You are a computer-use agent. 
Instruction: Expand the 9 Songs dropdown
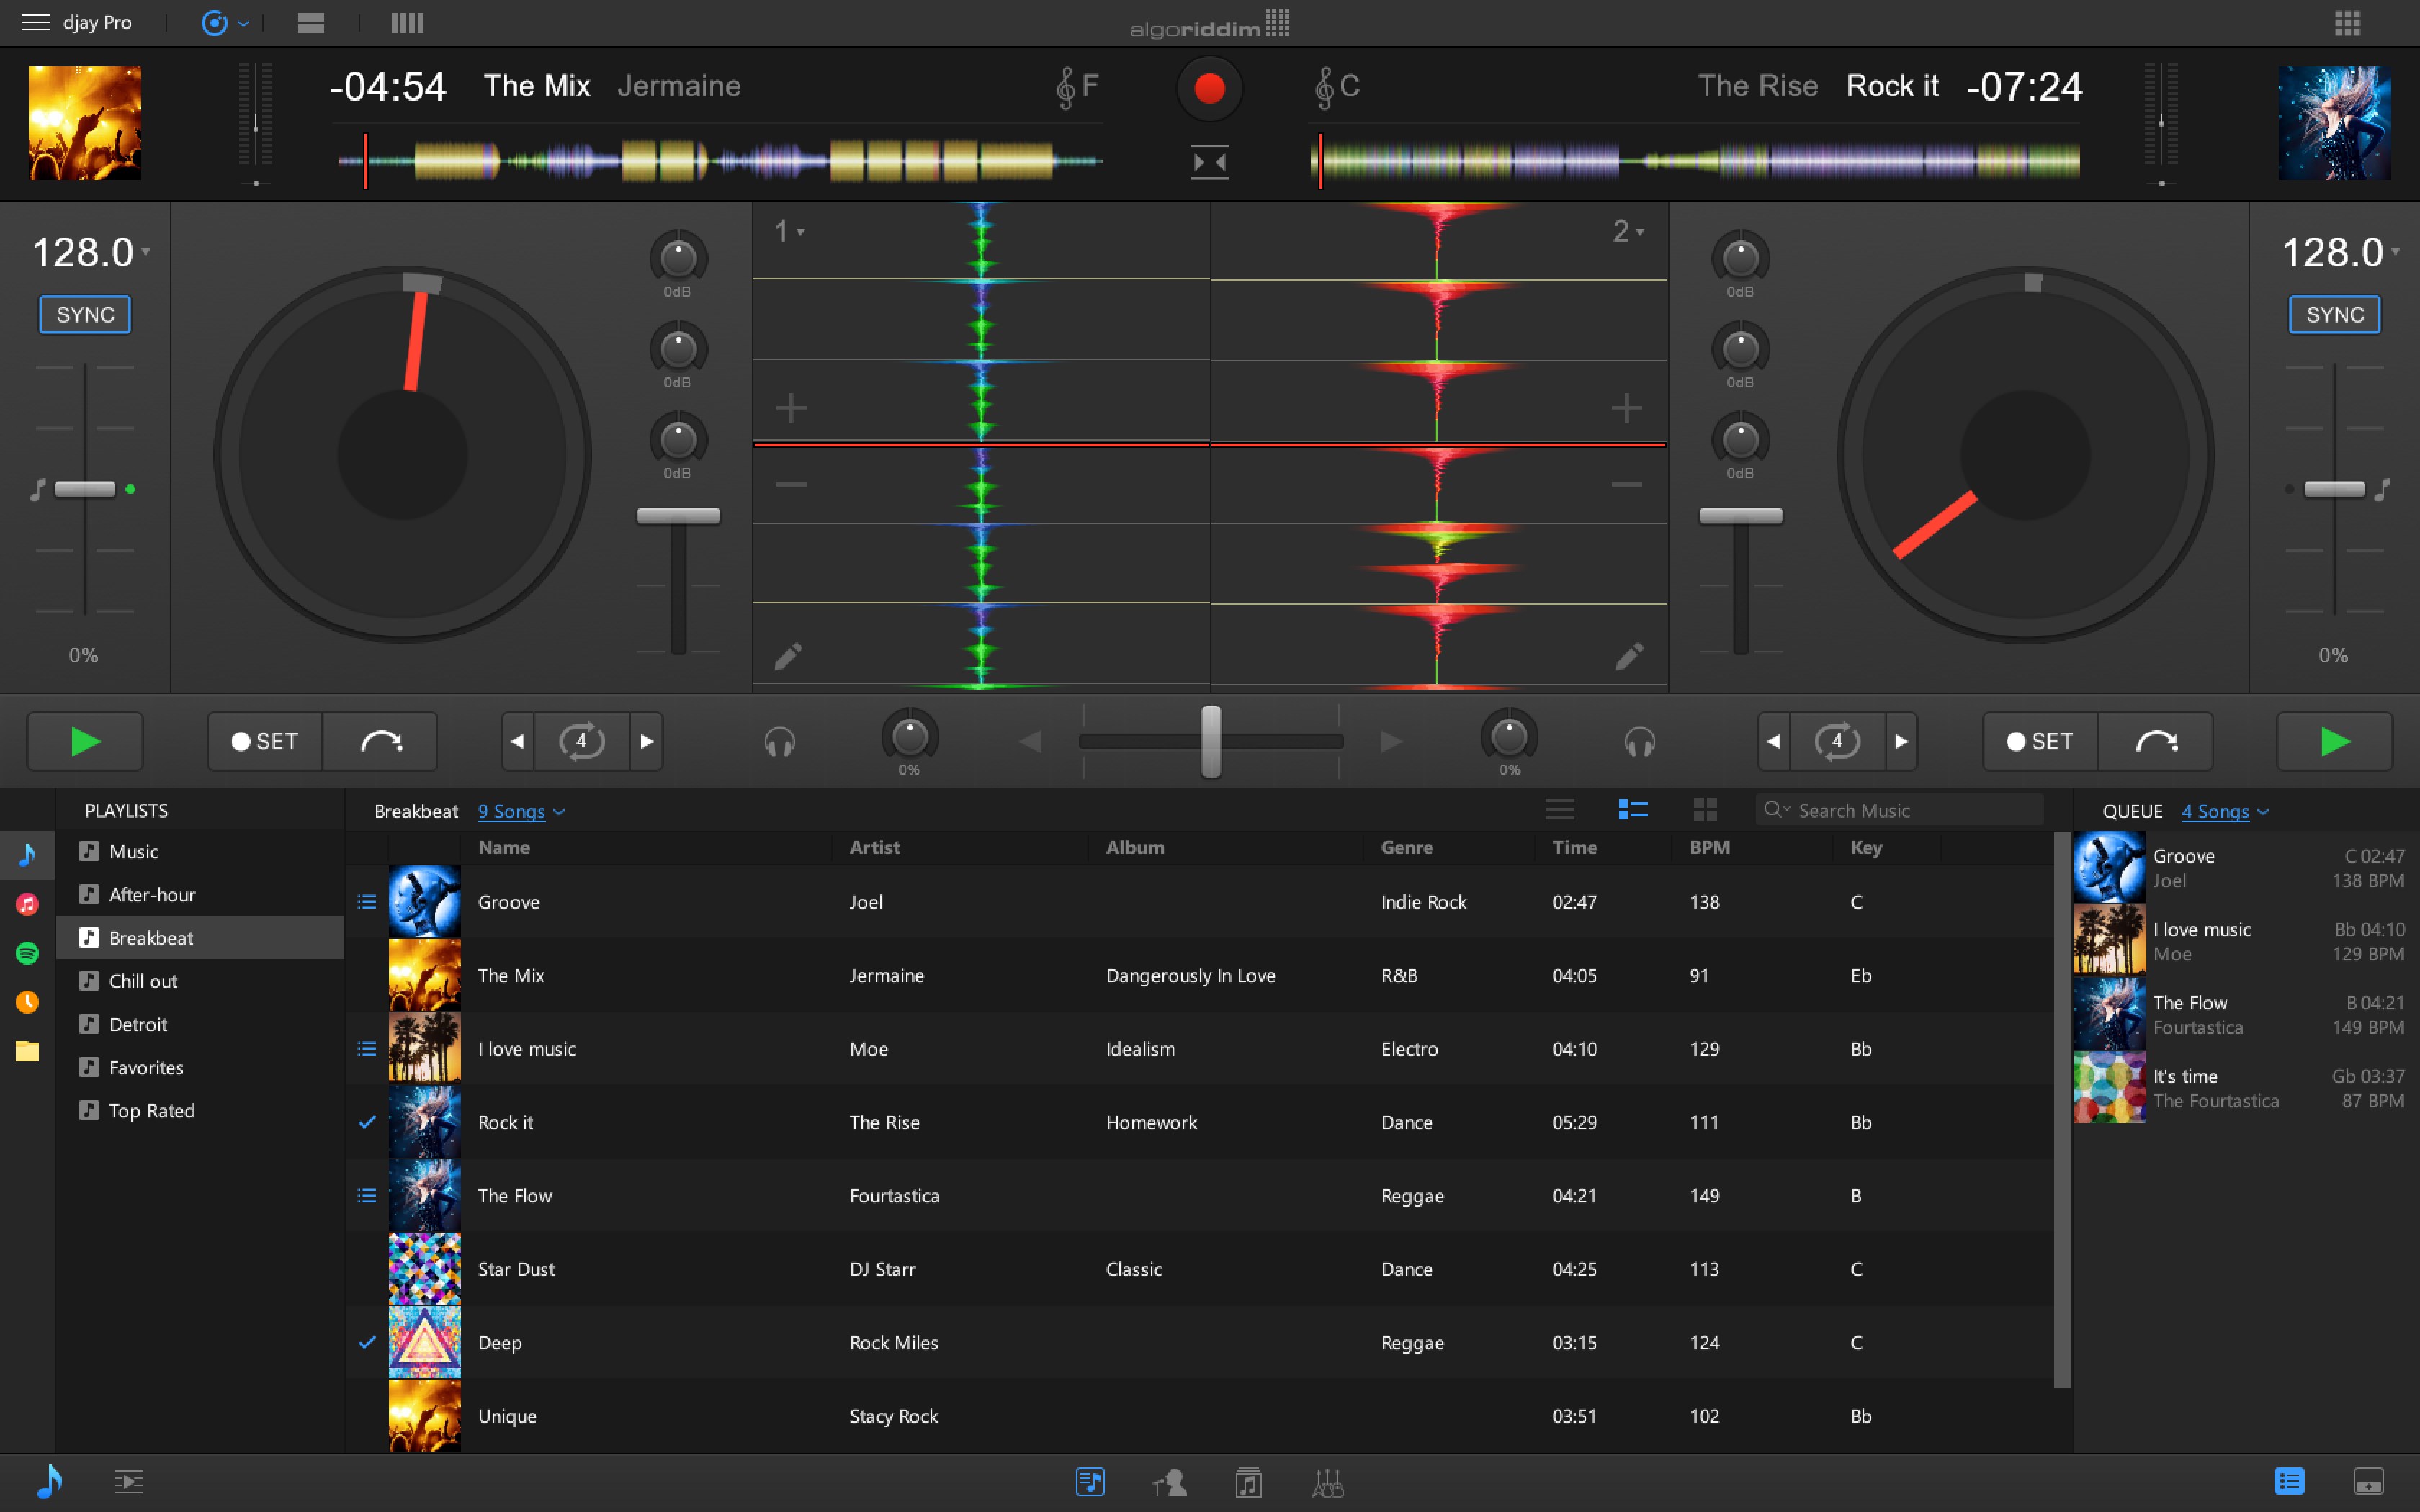[521, 811]
